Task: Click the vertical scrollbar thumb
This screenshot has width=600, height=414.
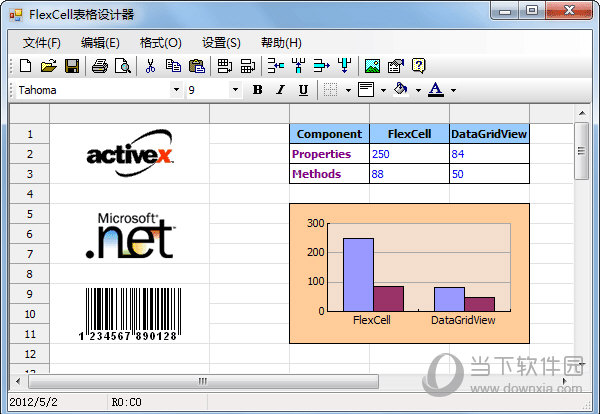Action: coord(582,151)
